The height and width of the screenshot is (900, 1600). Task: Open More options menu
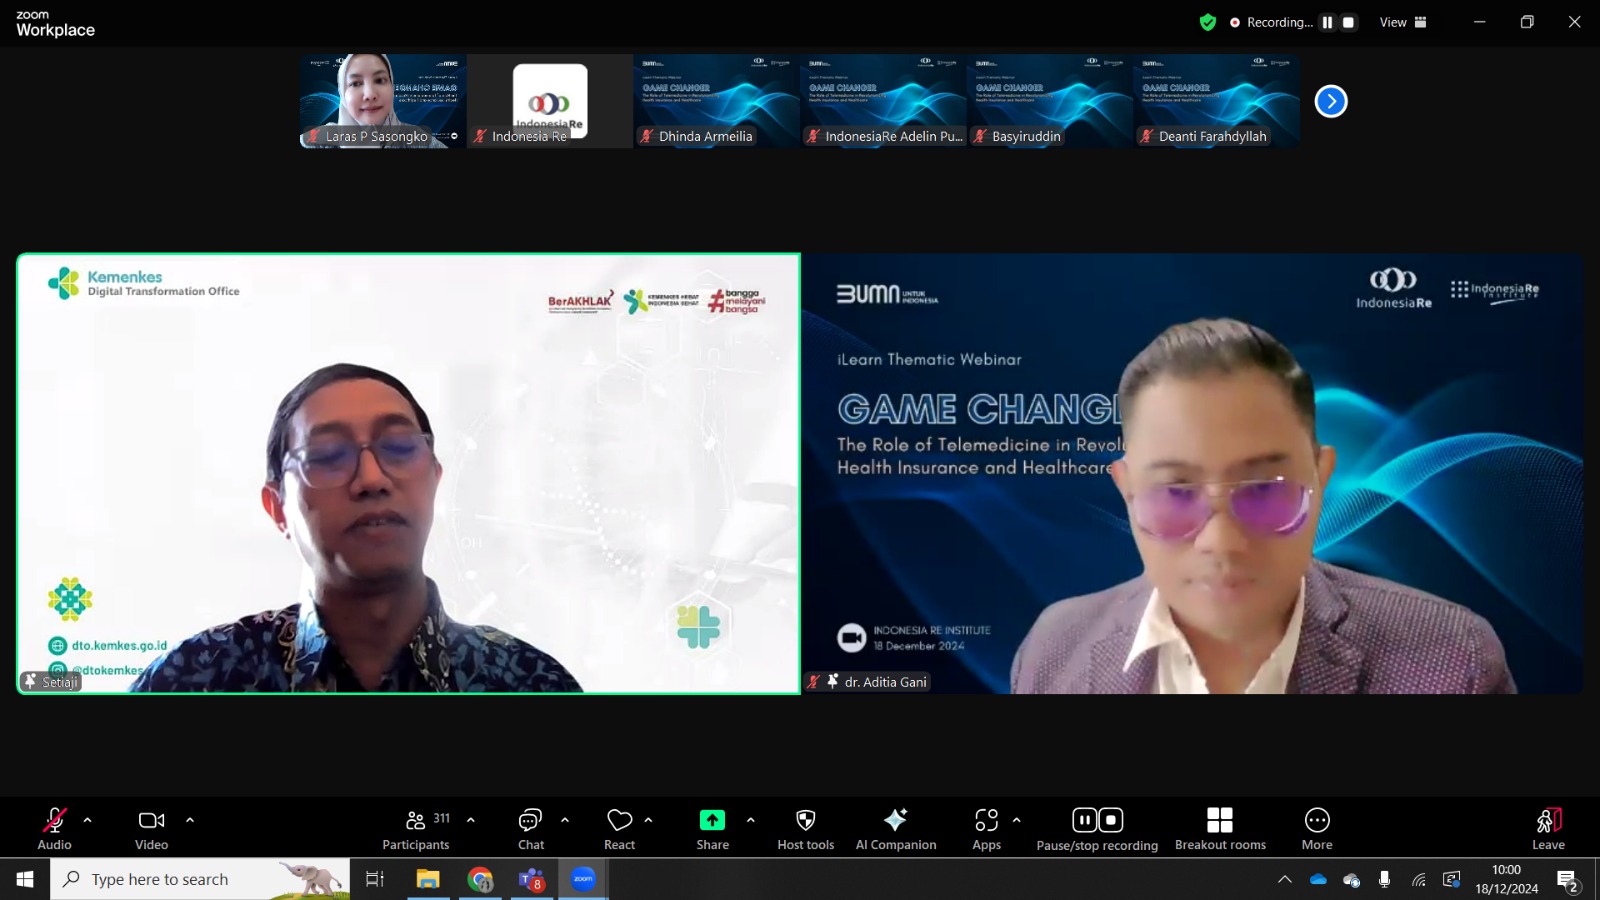(x=1317, y=829)
